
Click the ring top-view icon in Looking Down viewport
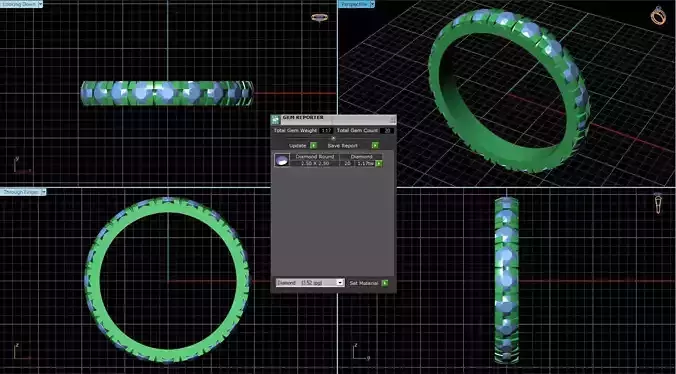(x=319, y=17)
